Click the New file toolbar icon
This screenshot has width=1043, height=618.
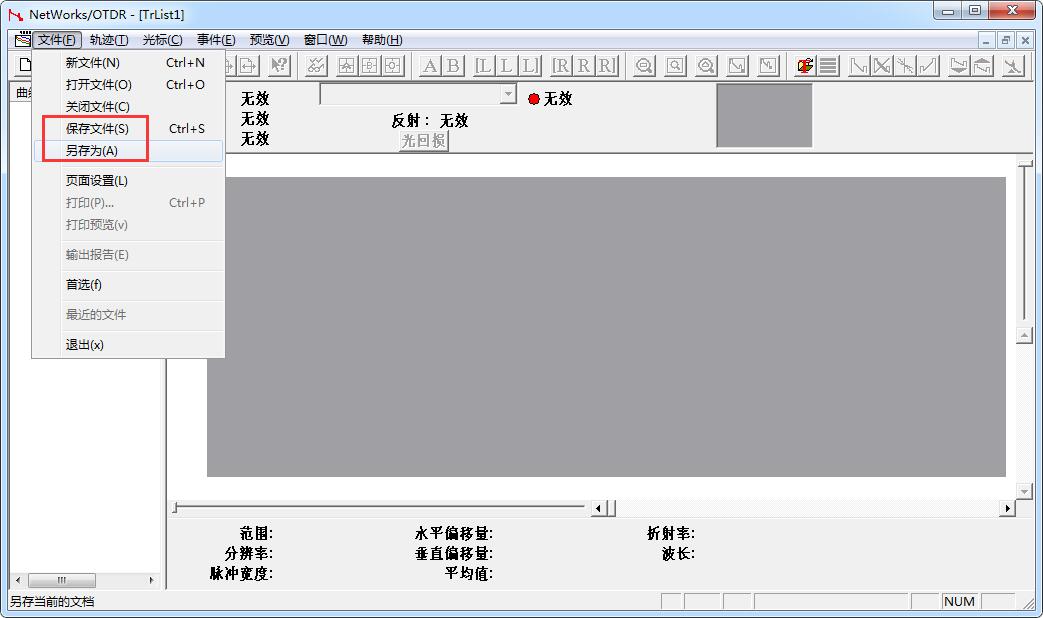(24, 66)
